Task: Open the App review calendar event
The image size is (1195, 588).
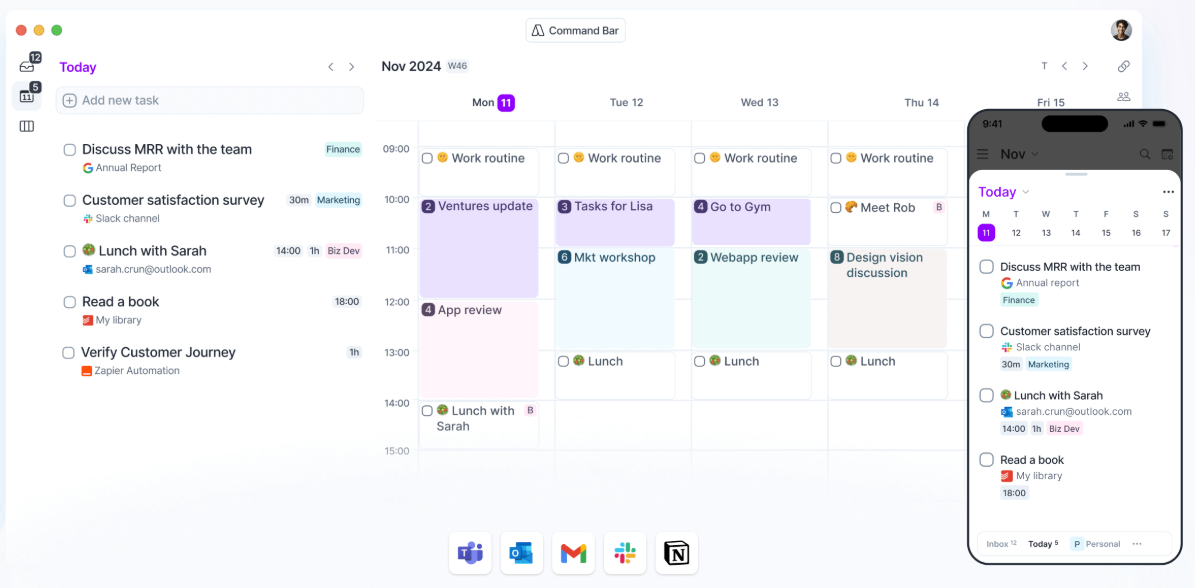Action: (479, 349)
